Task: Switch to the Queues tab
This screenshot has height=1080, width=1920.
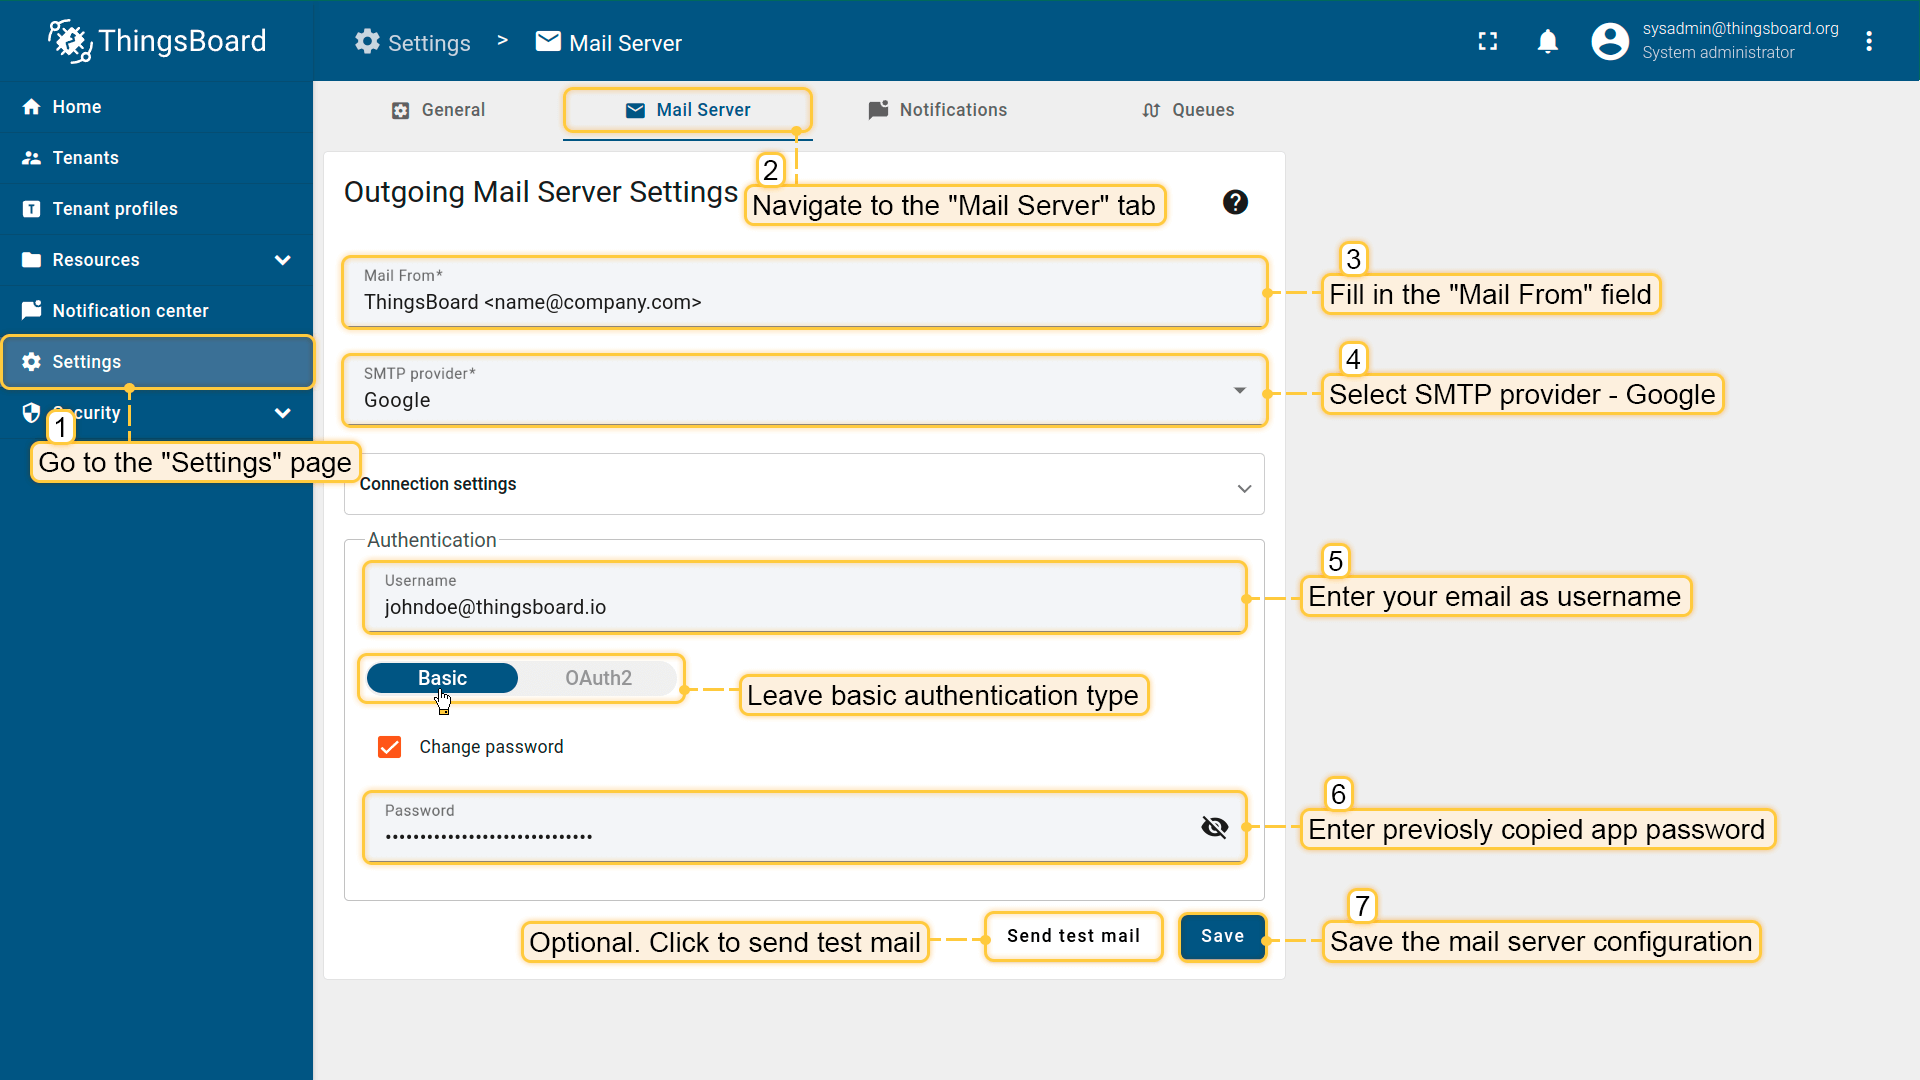Action: pos(1188,110)
